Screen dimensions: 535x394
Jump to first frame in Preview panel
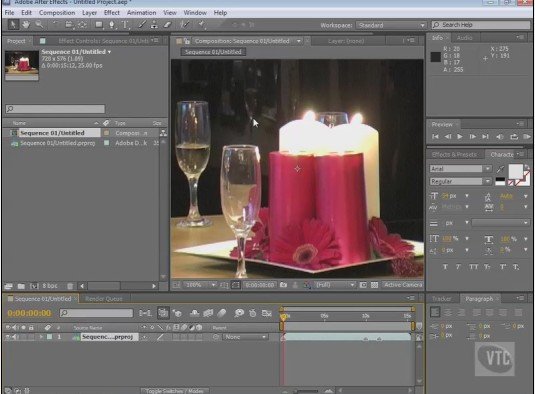coord(435,136)
